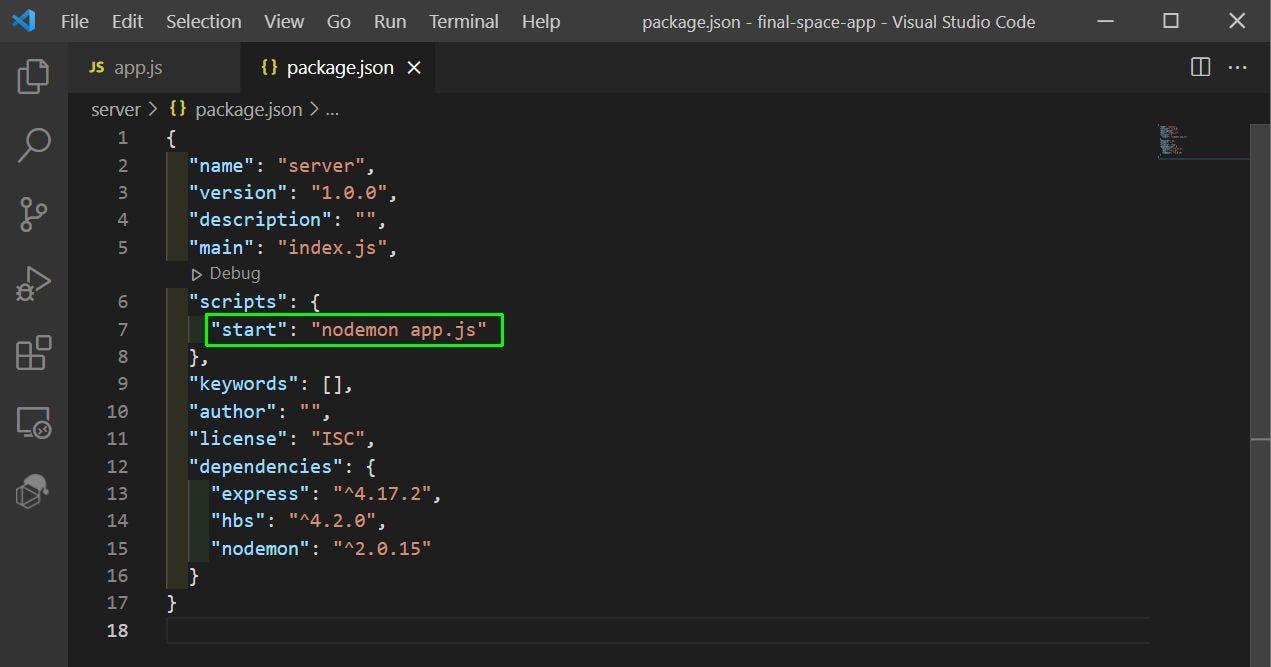This screenshot has width=1271, height=667.
Task: Click the Visual Studio Code logo
Action: point(23,21)
